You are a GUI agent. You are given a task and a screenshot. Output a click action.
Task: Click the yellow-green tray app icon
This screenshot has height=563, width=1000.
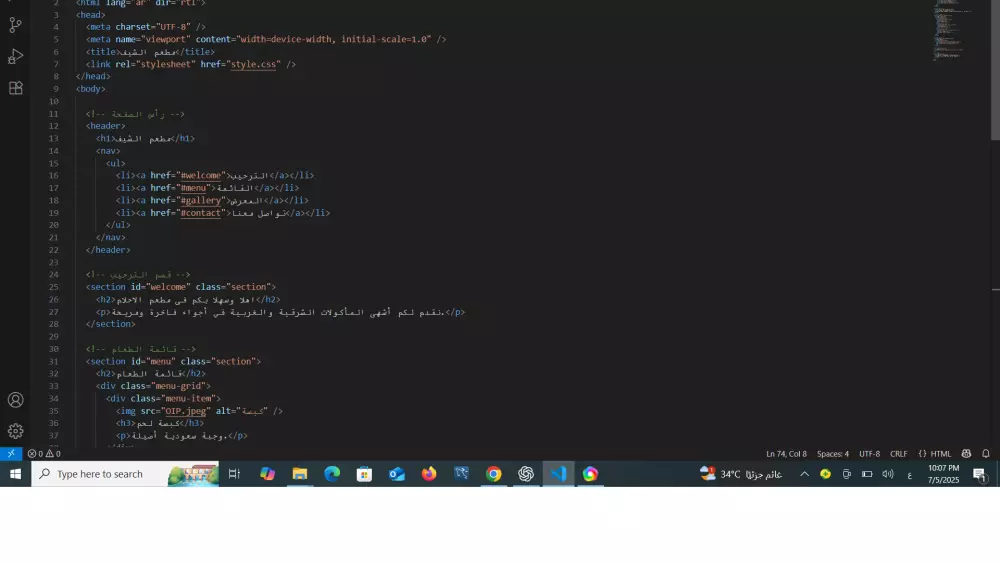825,474
